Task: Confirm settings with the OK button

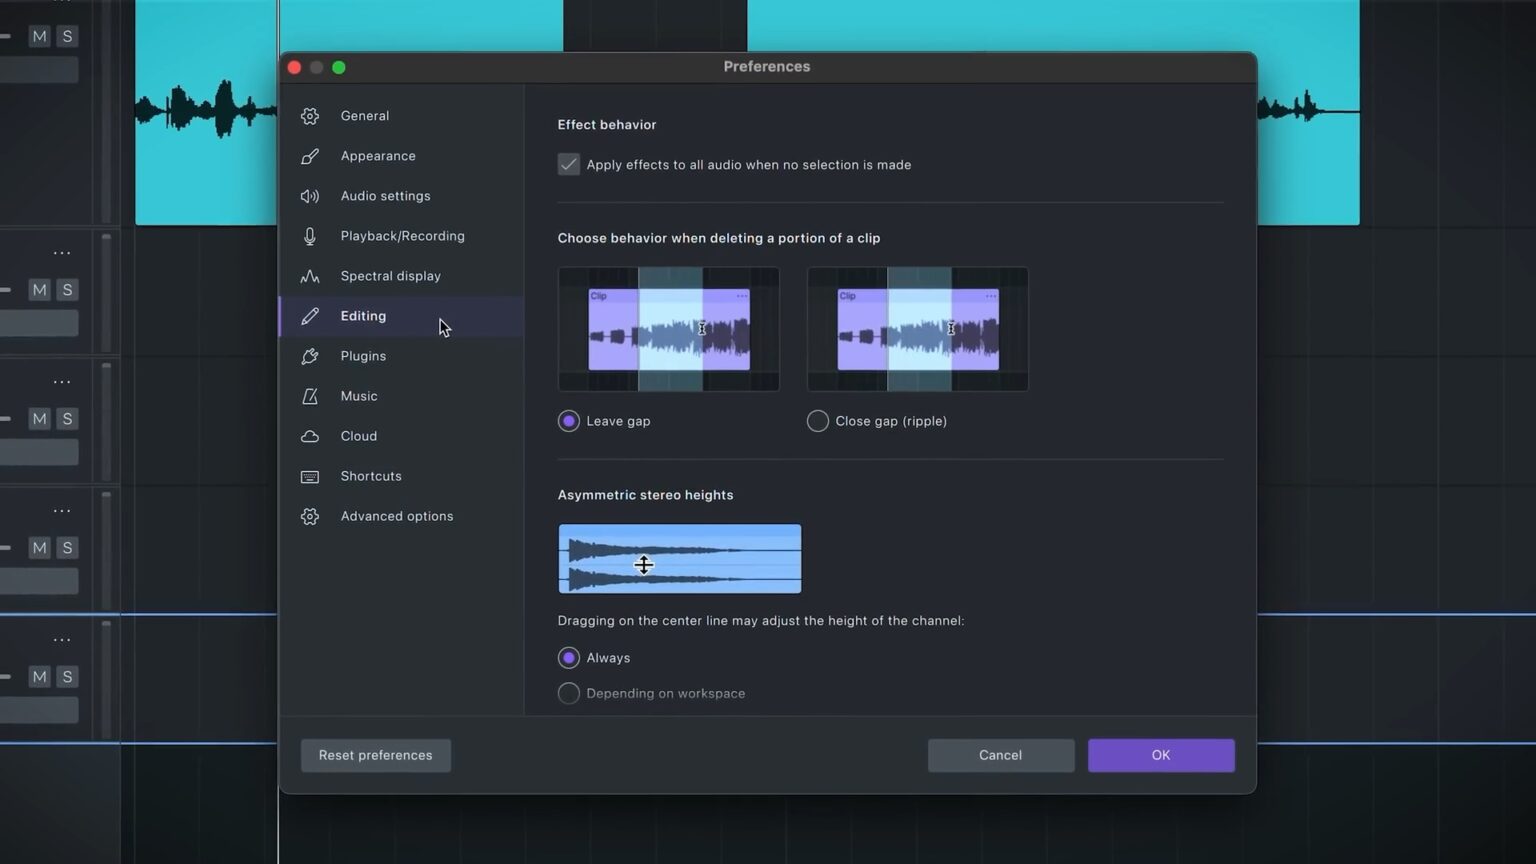Action: (1160, 755)
